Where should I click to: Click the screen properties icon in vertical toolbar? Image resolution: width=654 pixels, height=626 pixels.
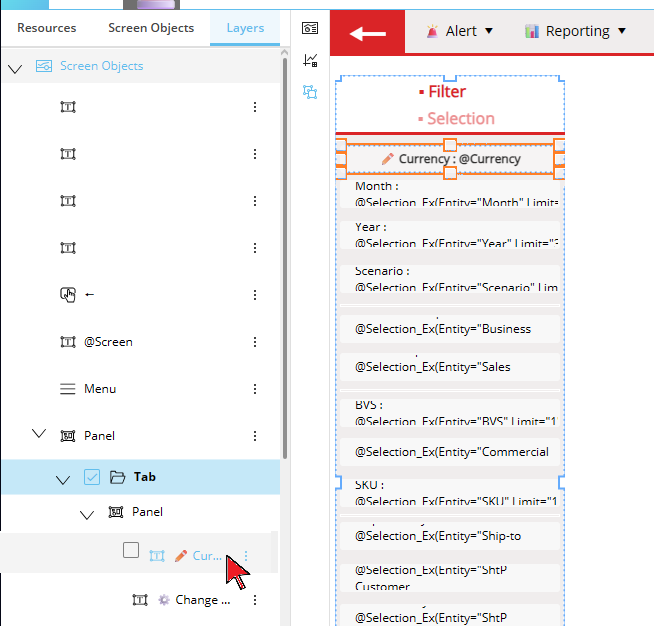(x=310, y=28)
